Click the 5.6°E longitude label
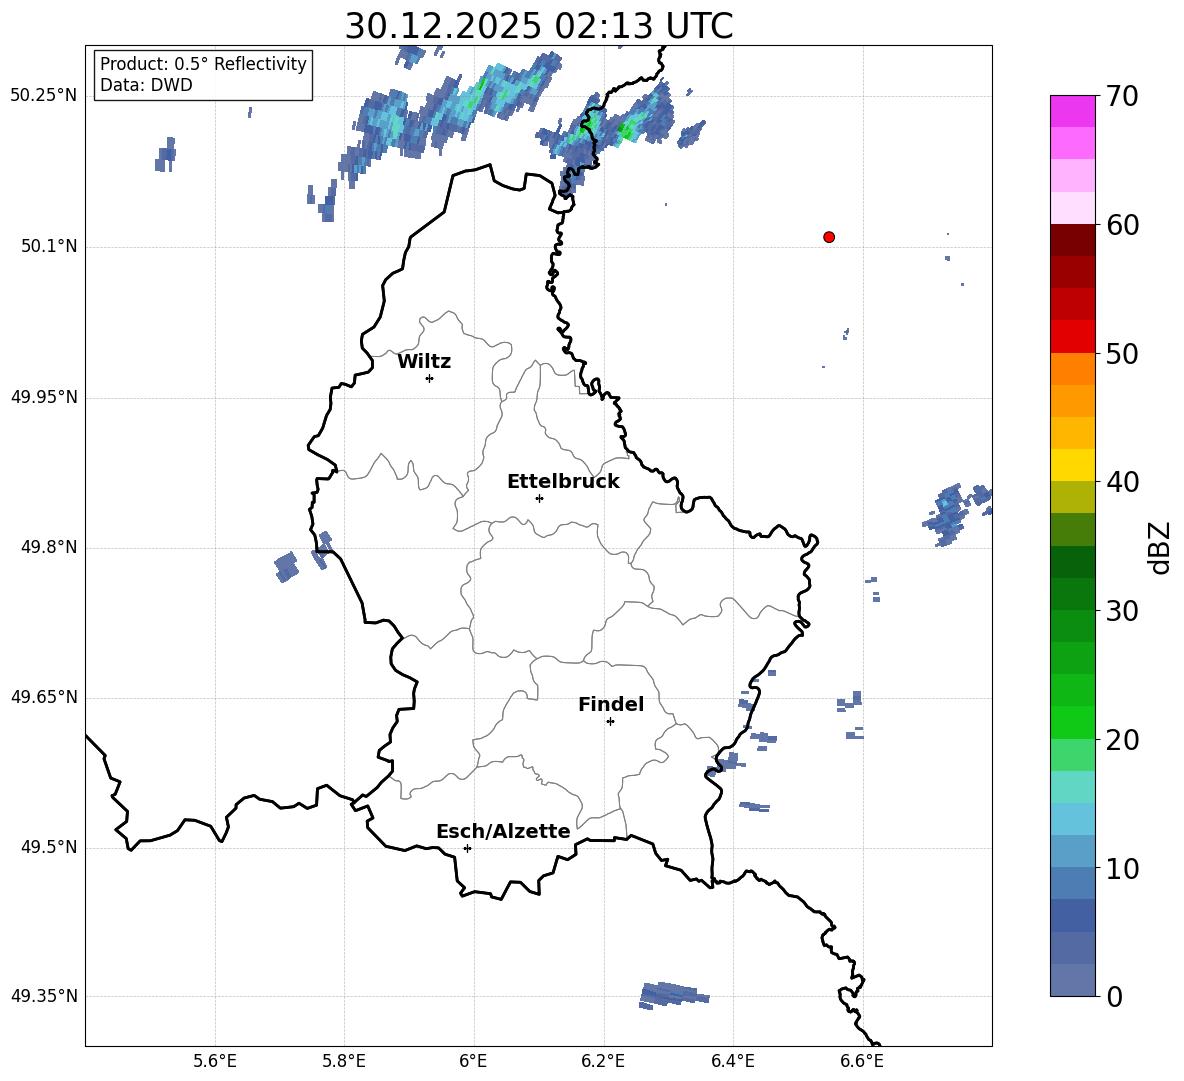The width and height of the screenshot is (1184, 1081). 215,1061
